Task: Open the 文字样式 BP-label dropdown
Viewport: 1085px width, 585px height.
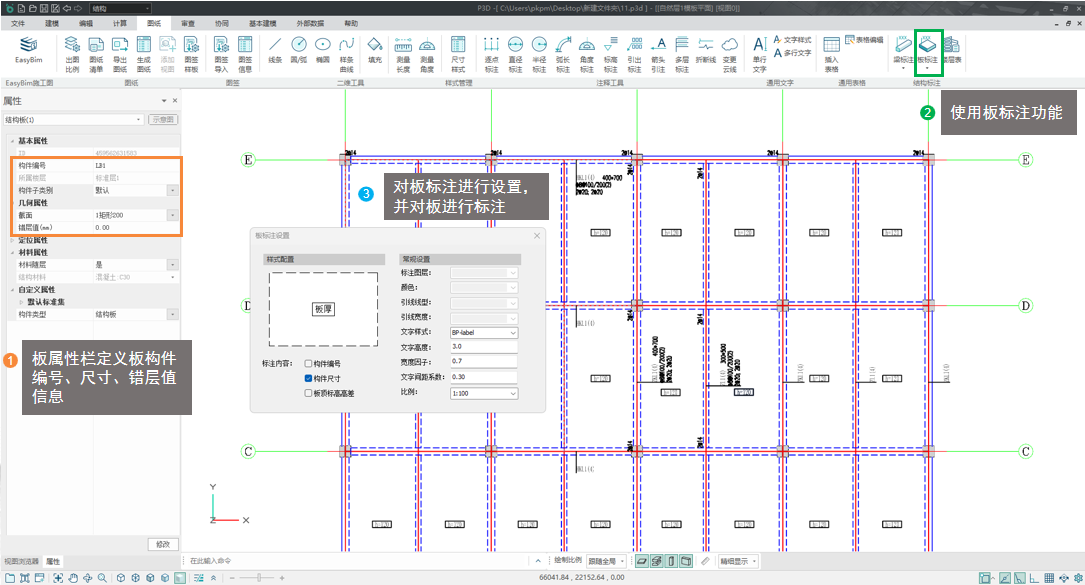Action: [x=484, y=332]
